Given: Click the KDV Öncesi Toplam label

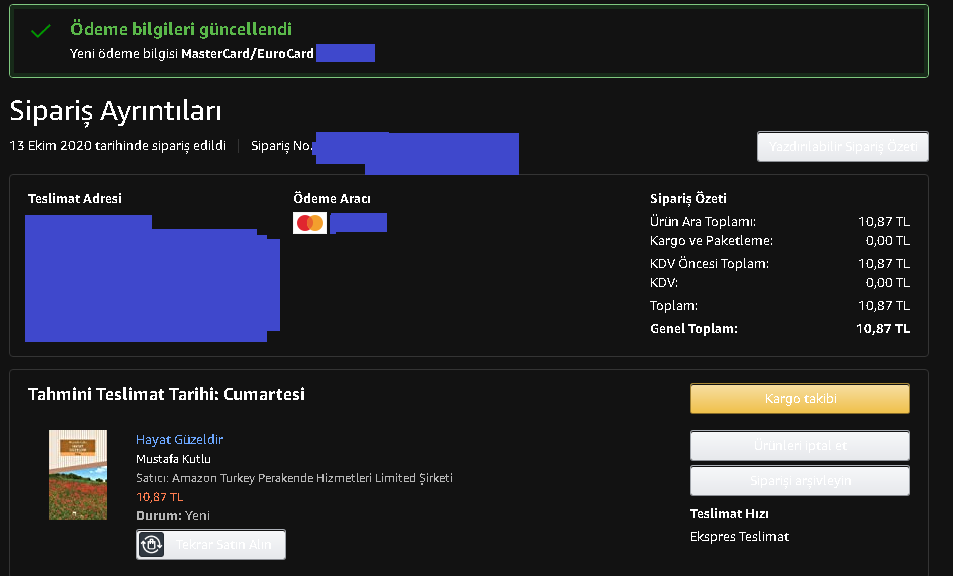Looking at the screenshot, I should pos(709,264).
